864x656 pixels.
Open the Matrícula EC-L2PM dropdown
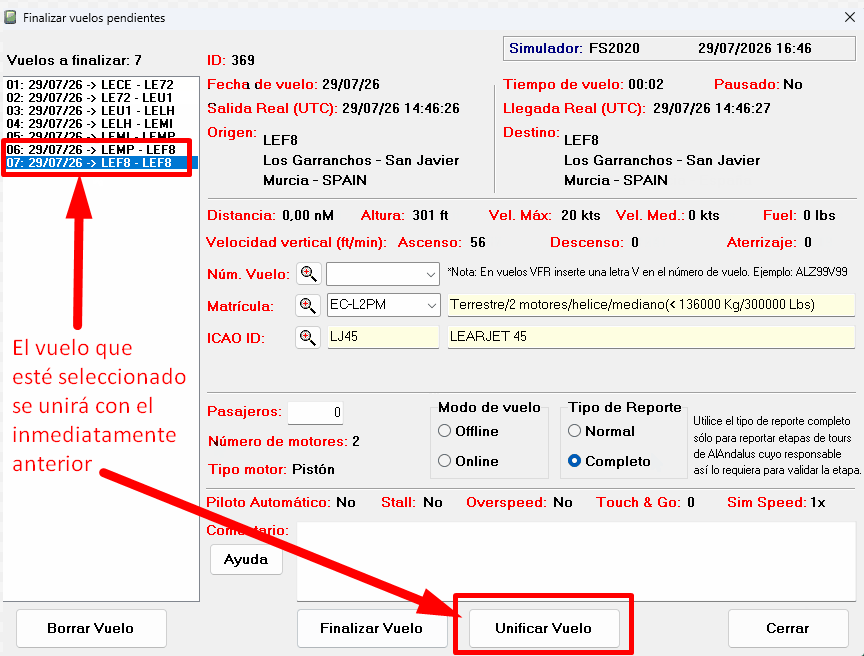(x=431, y=306)
